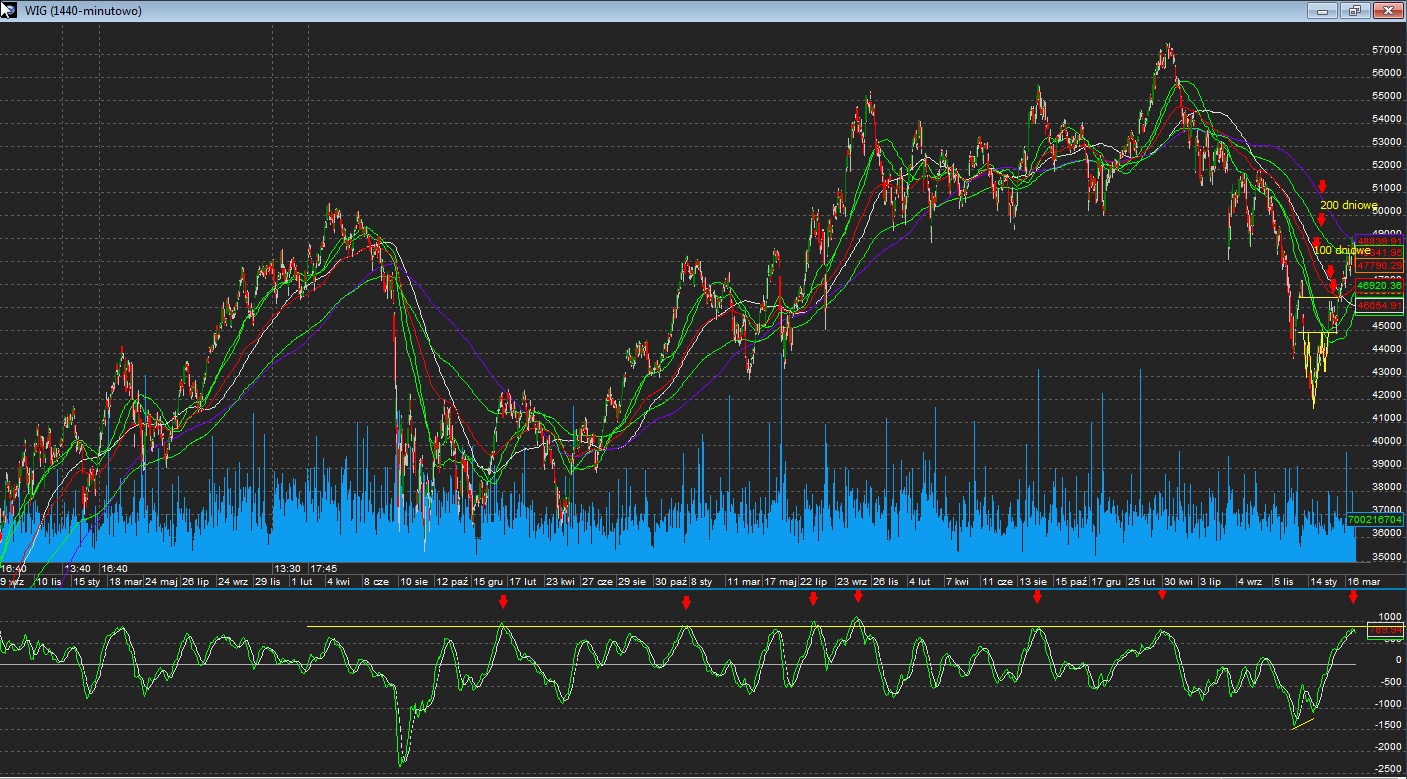Click the red arrow marker below '30 paź' date
This screenshot has height=779, width=1407.
click(x=686, y=602)
